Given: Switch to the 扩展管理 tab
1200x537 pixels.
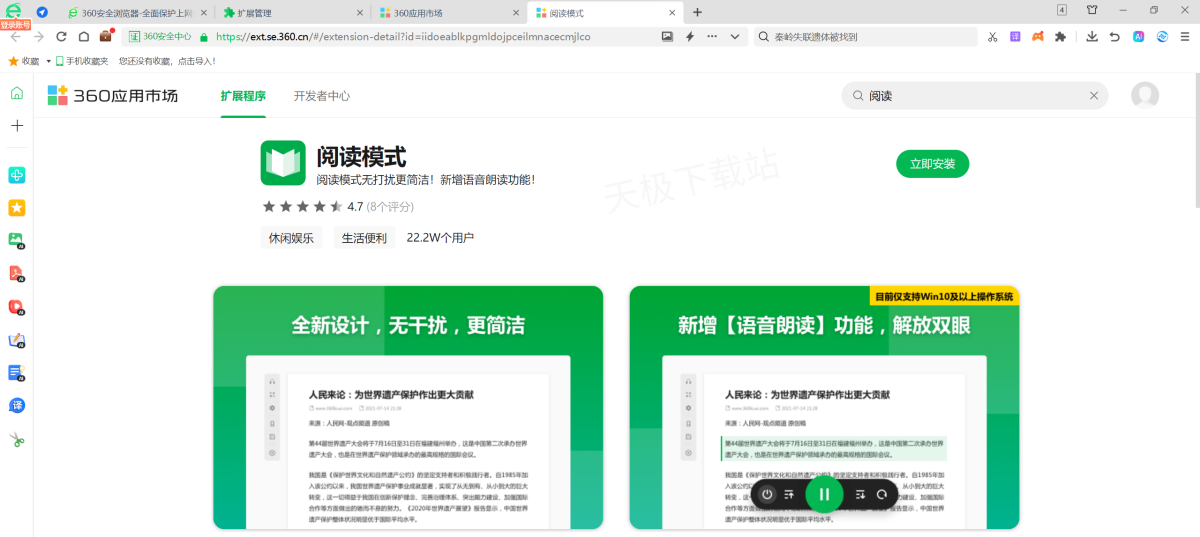Looking at the screenshot, I should [x=289, y=12].
